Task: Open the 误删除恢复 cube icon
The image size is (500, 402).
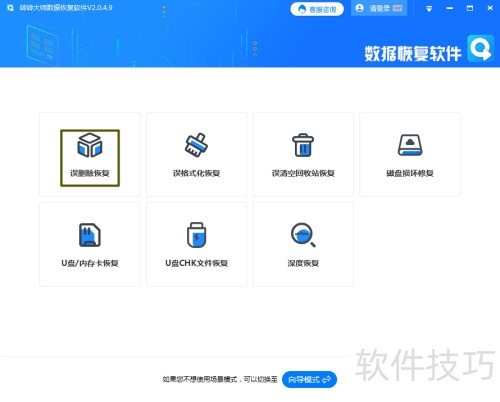Action: tap(90, 145)
